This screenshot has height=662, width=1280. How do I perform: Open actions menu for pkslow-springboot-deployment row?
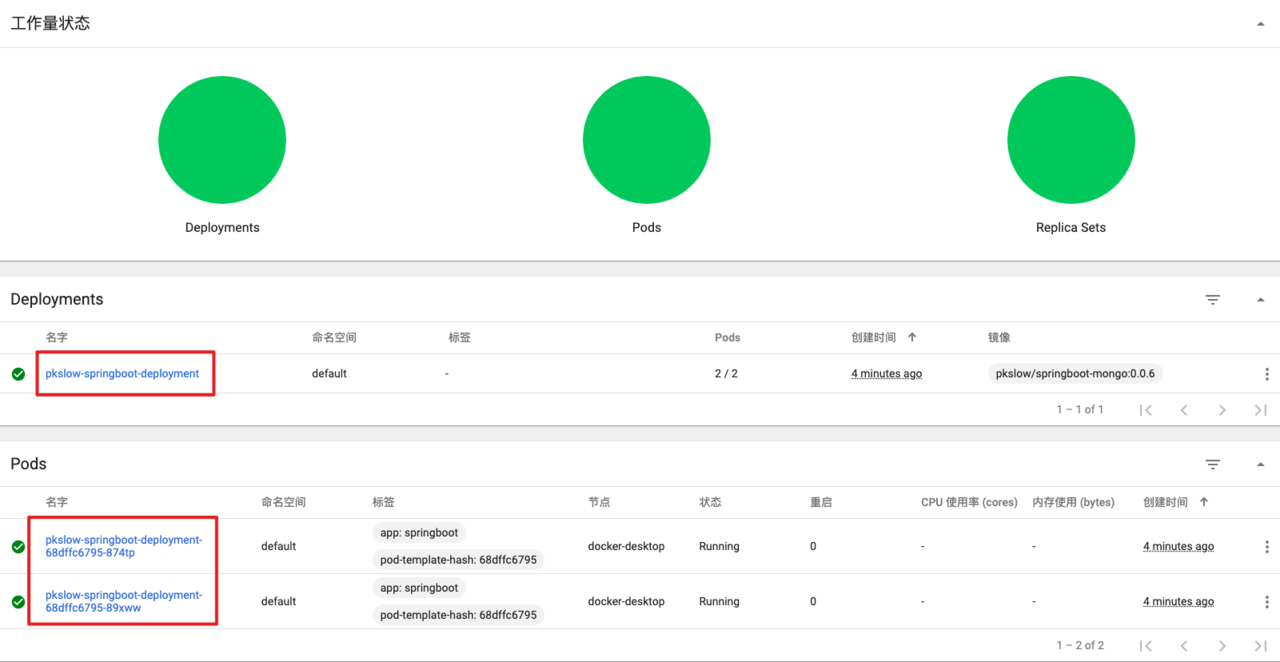pos(1266,374)
